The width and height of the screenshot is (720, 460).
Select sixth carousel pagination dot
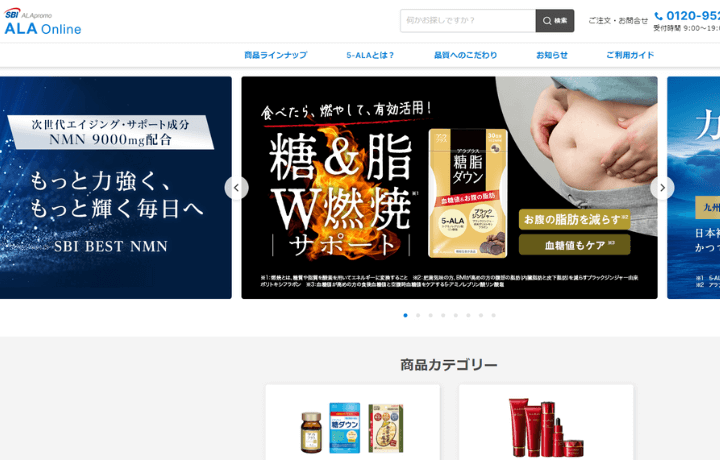tap(468, 315)
